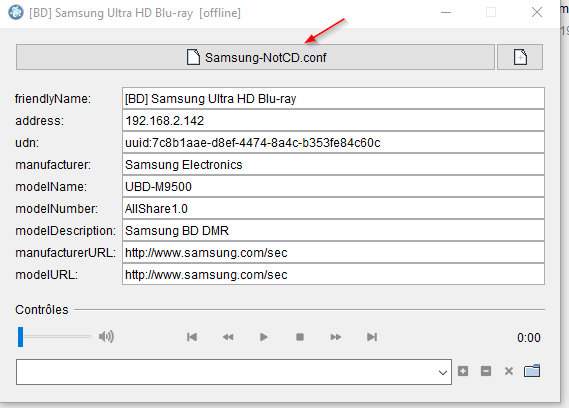Click the new configuration file icon button
569x408 pixels.
(x=520, y=57)
